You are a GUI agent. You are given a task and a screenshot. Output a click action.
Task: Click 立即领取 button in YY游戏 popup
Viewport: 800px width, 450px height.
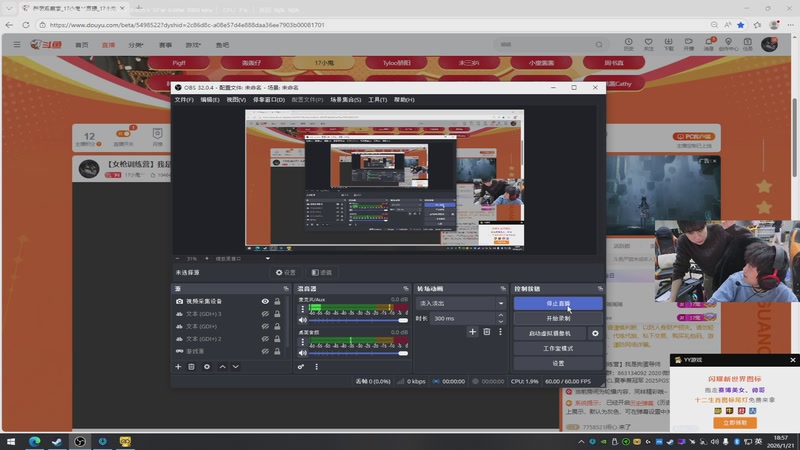[x=735, y=423]
